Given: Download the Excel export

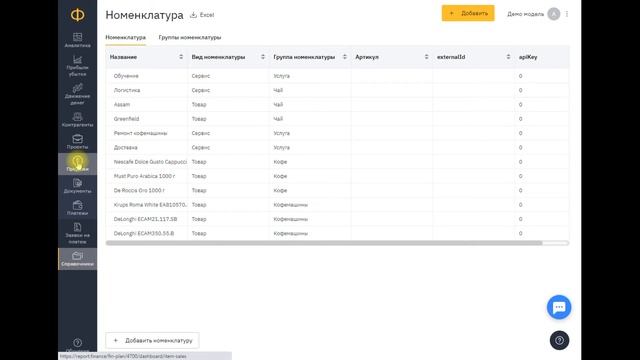Looking at the screenshot, I should click(202, 15).
